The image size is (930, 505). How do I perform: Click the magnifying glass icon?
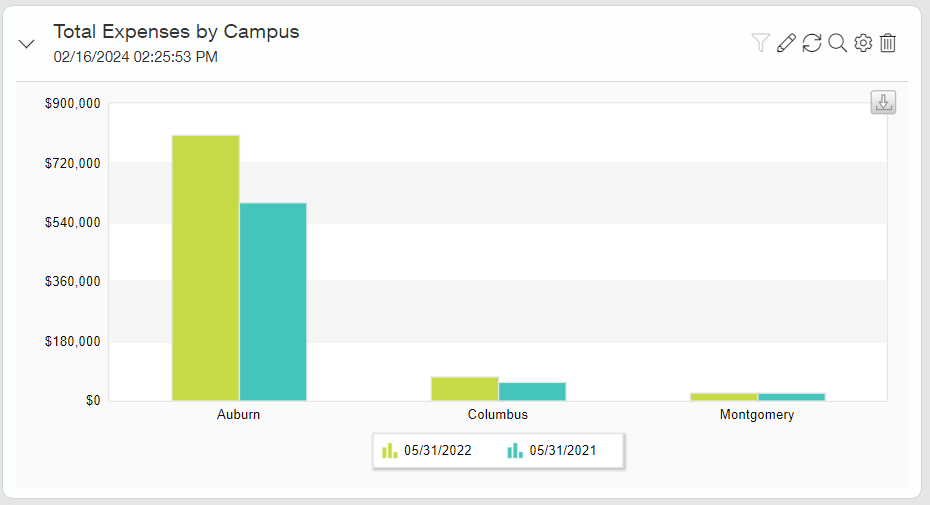tap(838, 43)
